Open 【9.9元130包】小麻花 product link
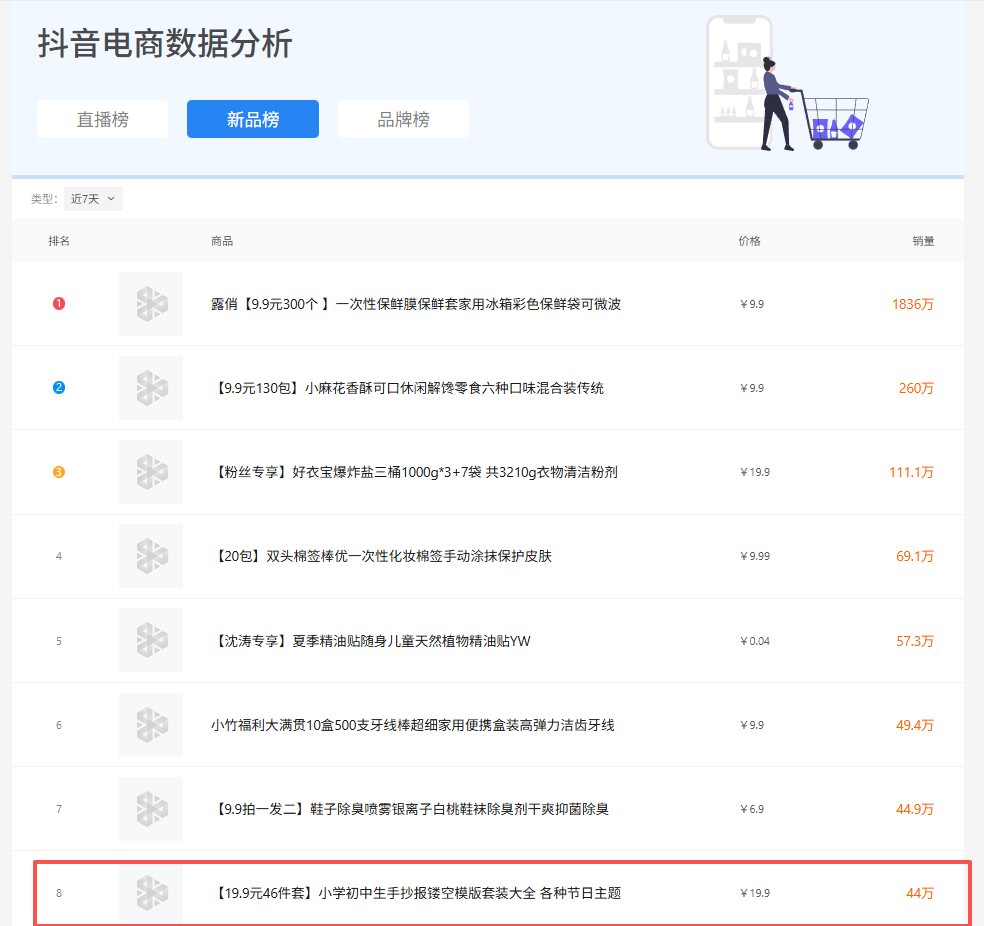This screenshot has width=984, height=926. (x=408, y=388)
